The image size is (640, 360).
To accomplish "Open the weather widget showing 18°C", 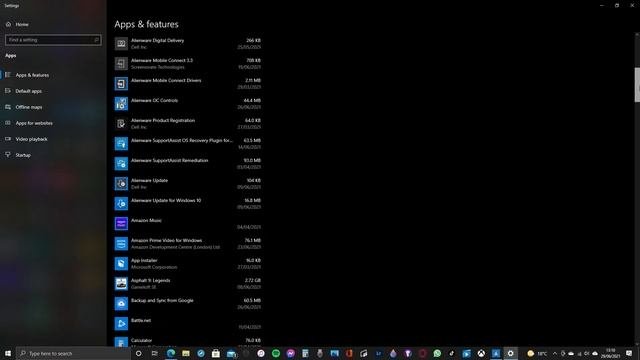I will click(x=537, y=353).
